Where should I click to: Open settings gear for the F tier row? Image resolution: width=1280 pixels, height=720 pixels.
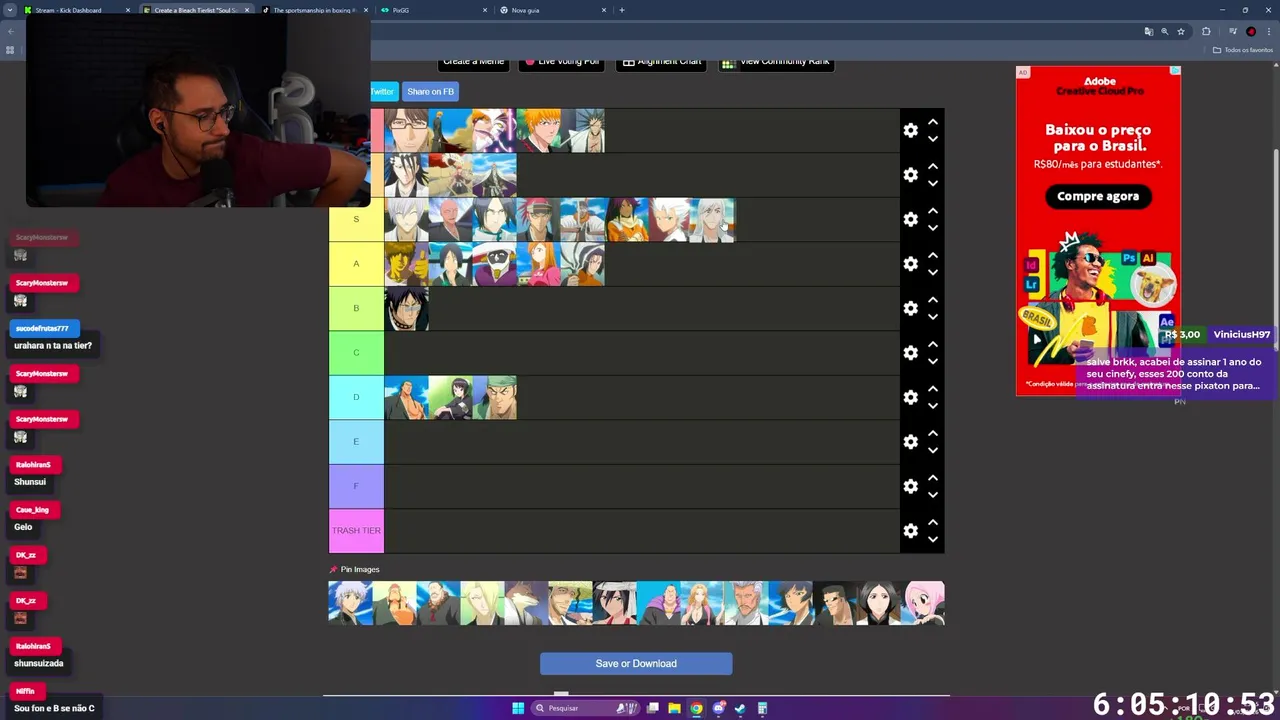[x=910, y=486]
